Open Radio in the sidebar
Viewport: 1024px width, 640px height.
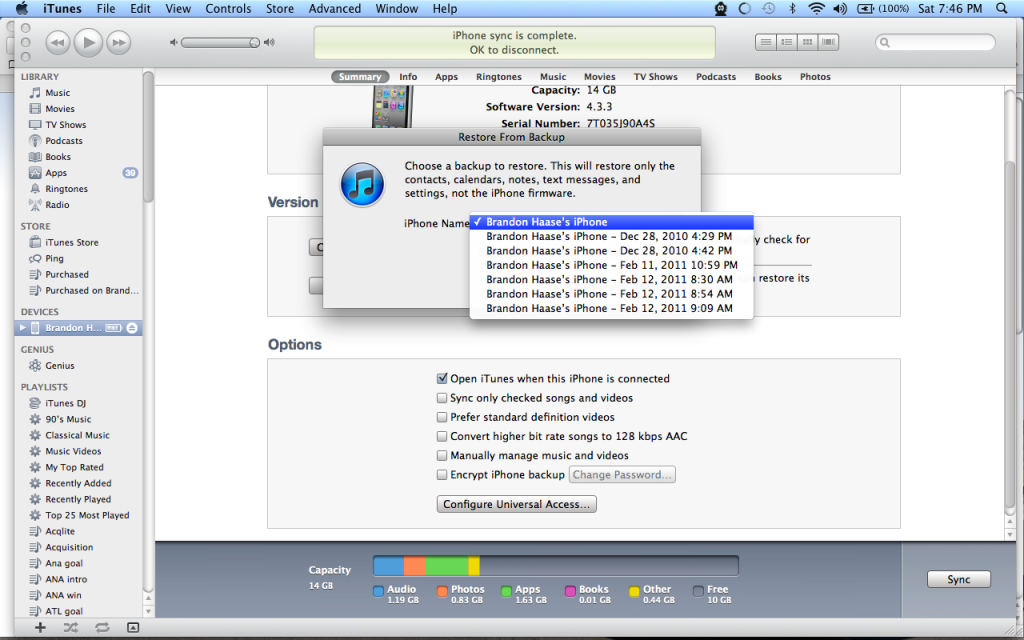tap(57, 204)
